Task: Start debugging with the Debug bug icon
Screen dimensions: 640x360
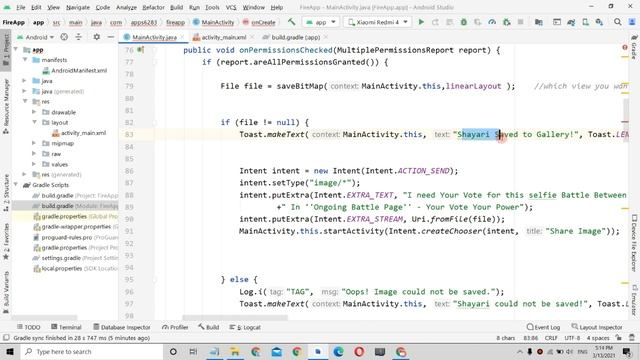Action: 464,22
